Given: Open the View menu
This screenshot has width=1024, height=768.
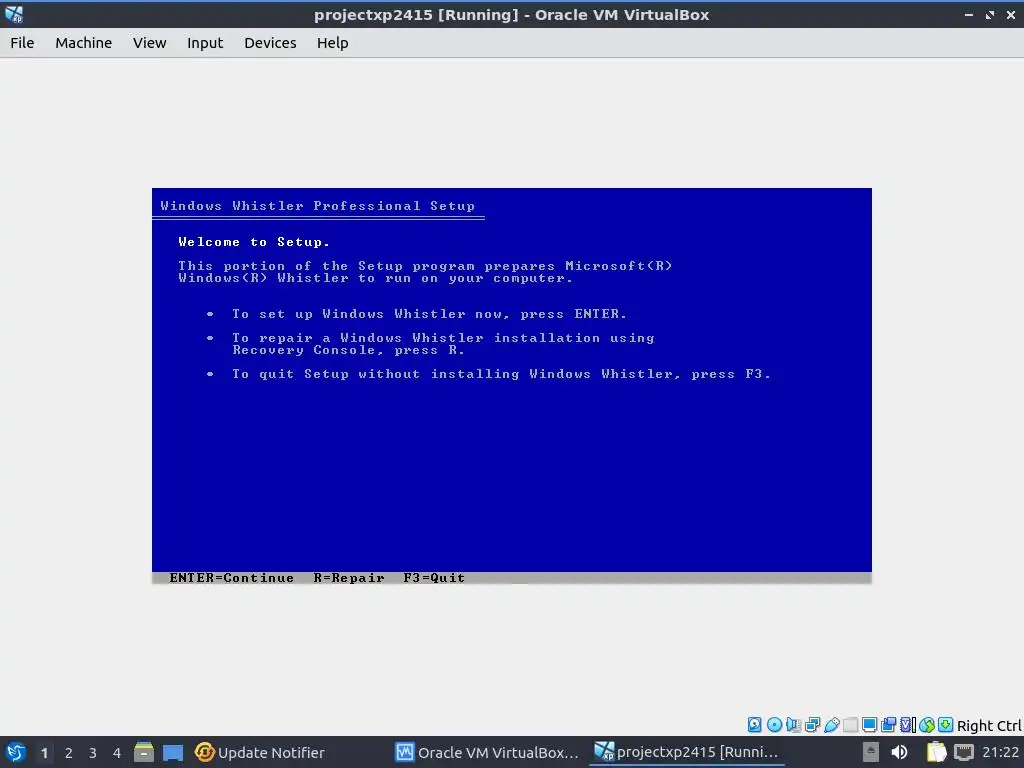Looking at the screenshot, I should pyautogui.click(x=150, y=43).
